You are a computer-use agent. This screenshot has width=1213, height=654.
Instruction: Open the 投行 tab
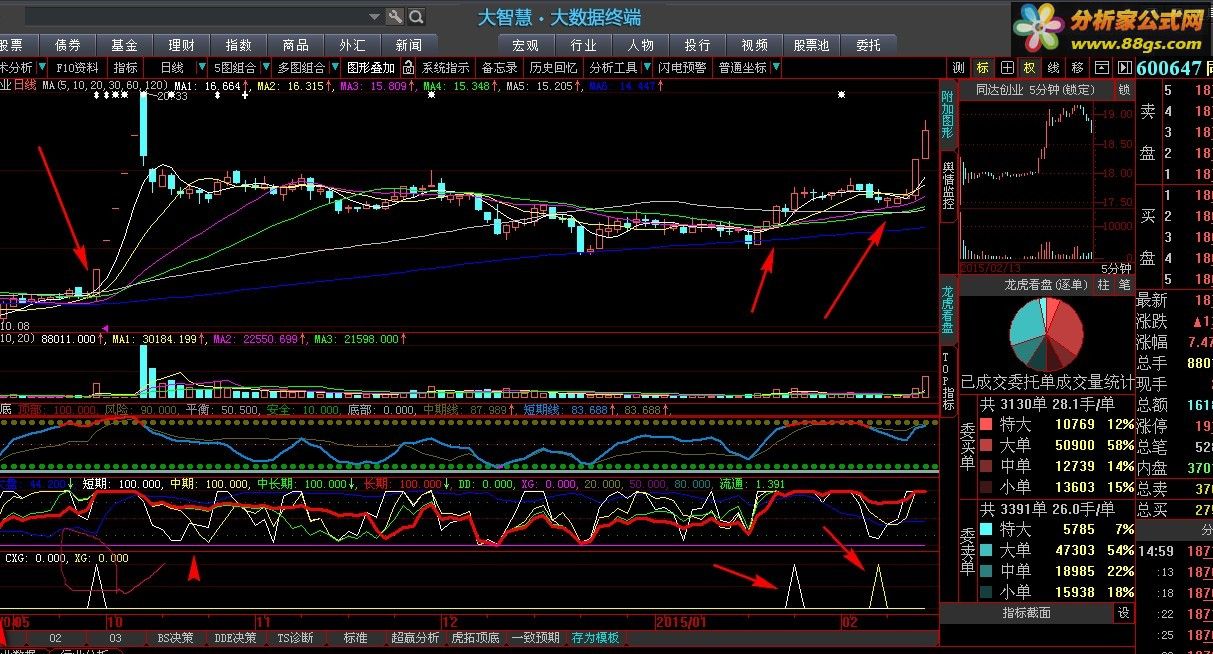[698, 45]
